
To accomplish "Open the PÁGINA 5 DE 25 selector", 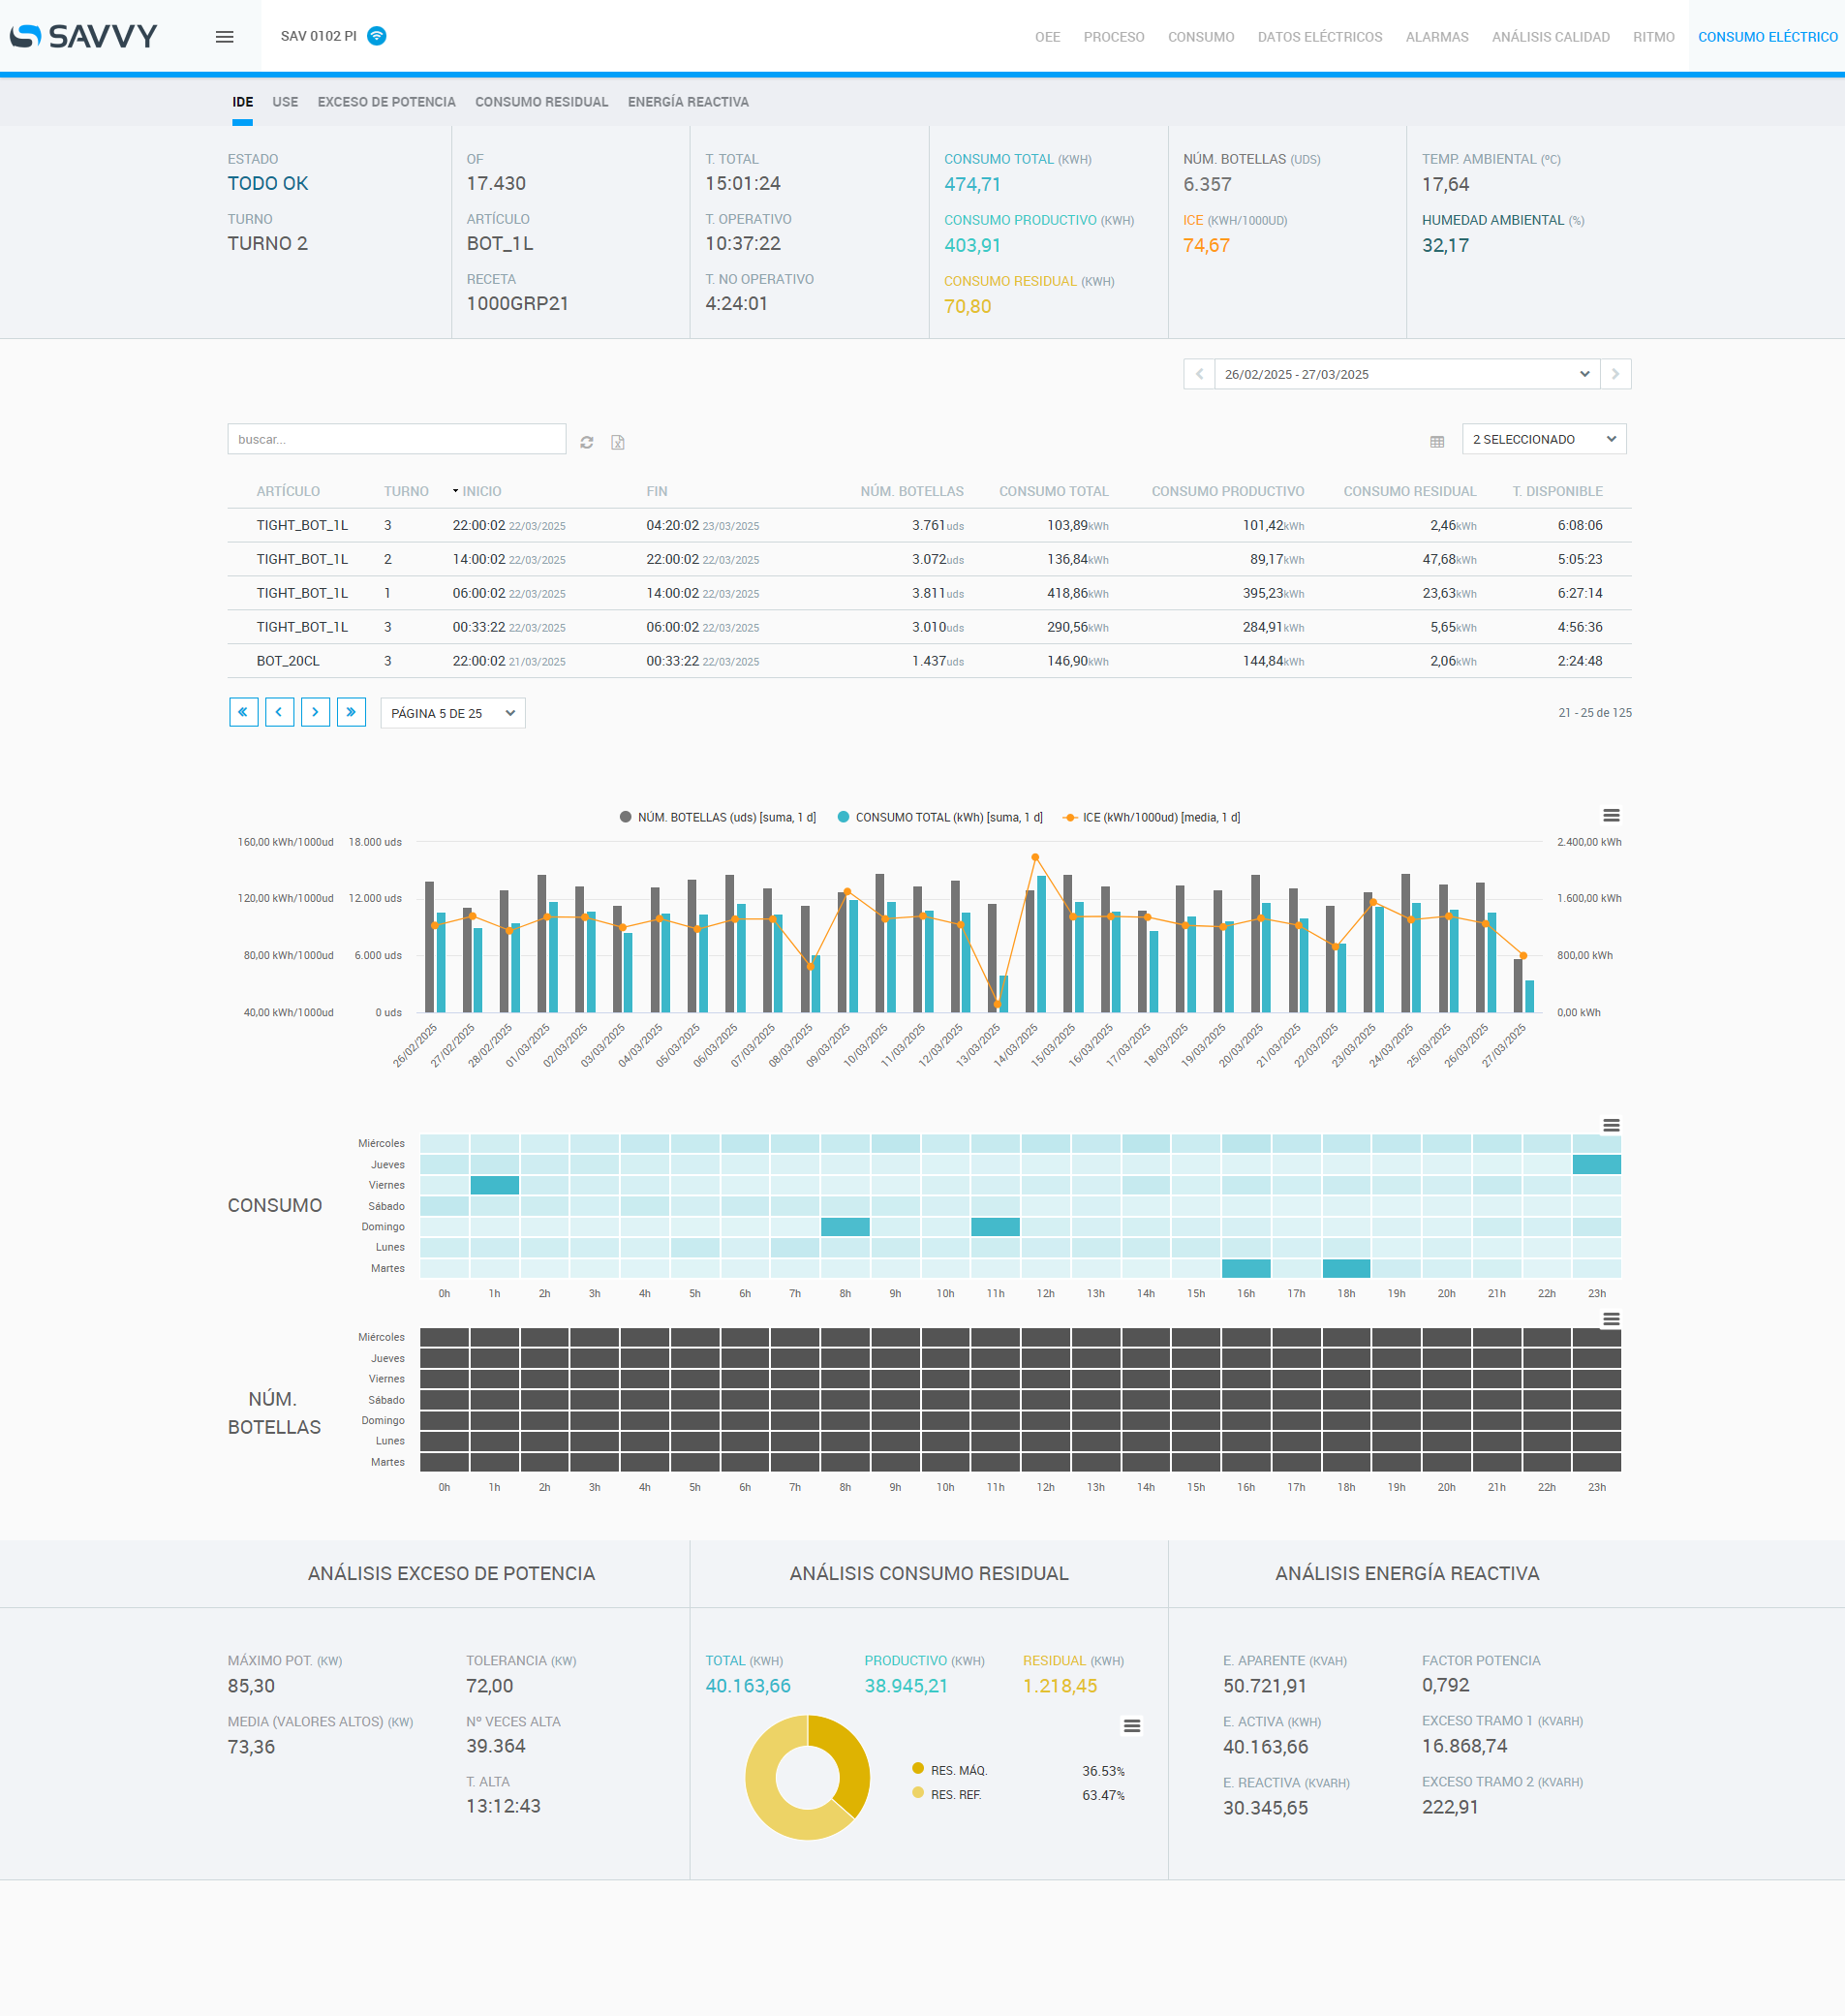I will [452, 713].
